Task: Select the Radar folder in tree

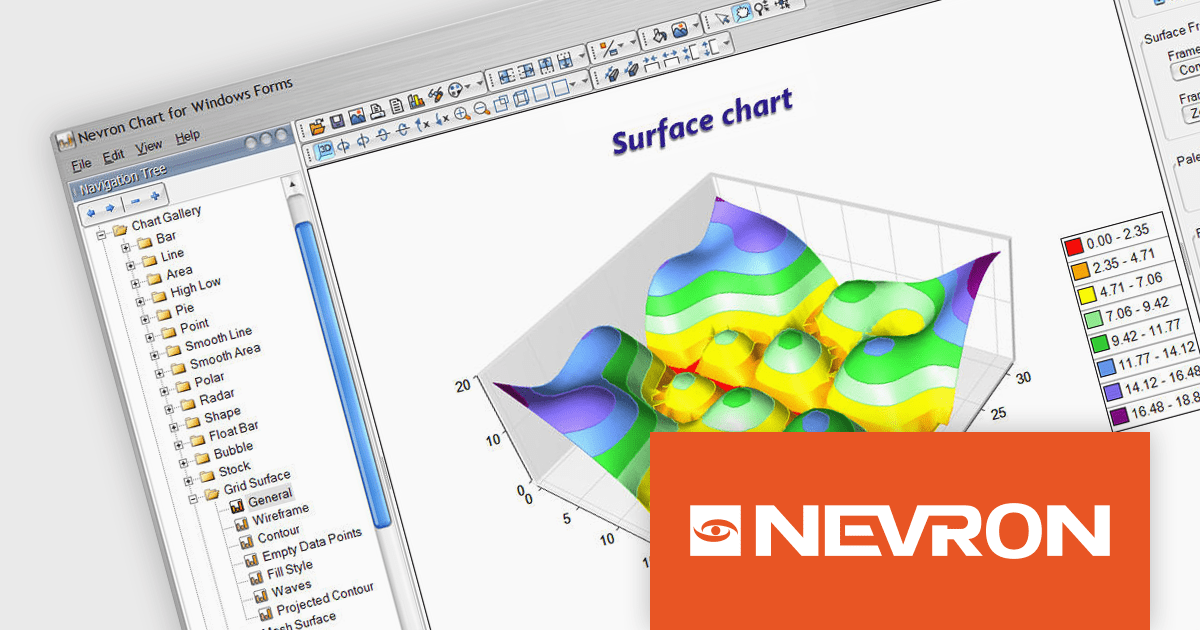Action: (x=216, y=397)
